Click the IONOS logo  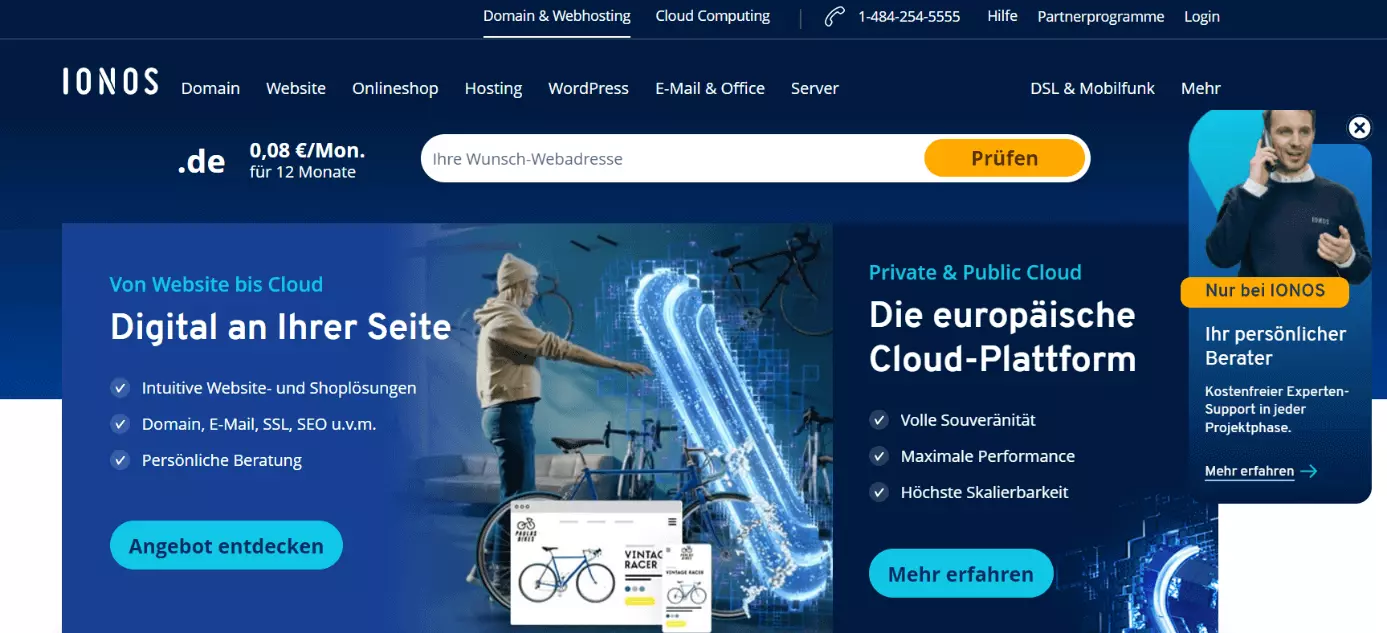(110, 82)
